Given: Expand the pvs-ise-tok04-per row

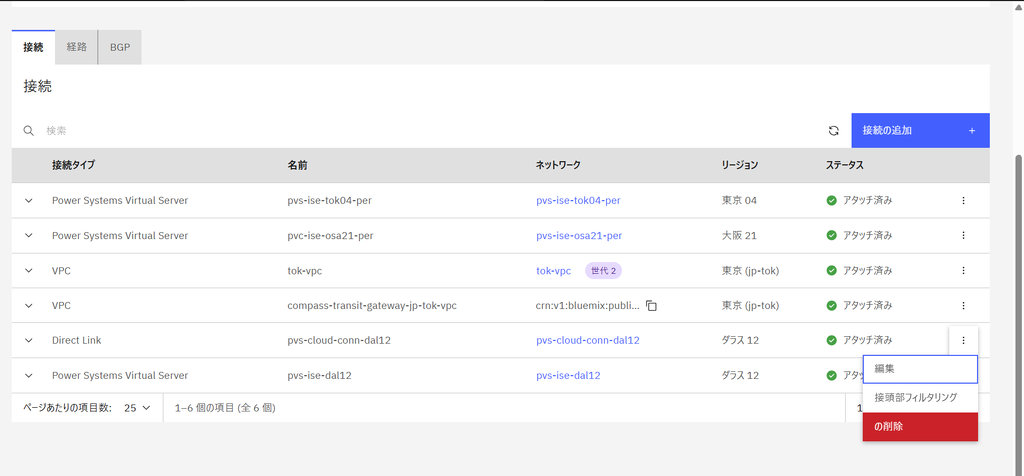Looking at the screenshot, I should [29, 200].
